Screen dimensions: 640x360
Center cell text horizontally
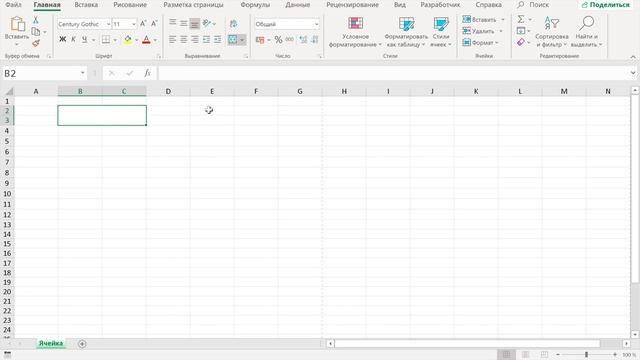184,40
